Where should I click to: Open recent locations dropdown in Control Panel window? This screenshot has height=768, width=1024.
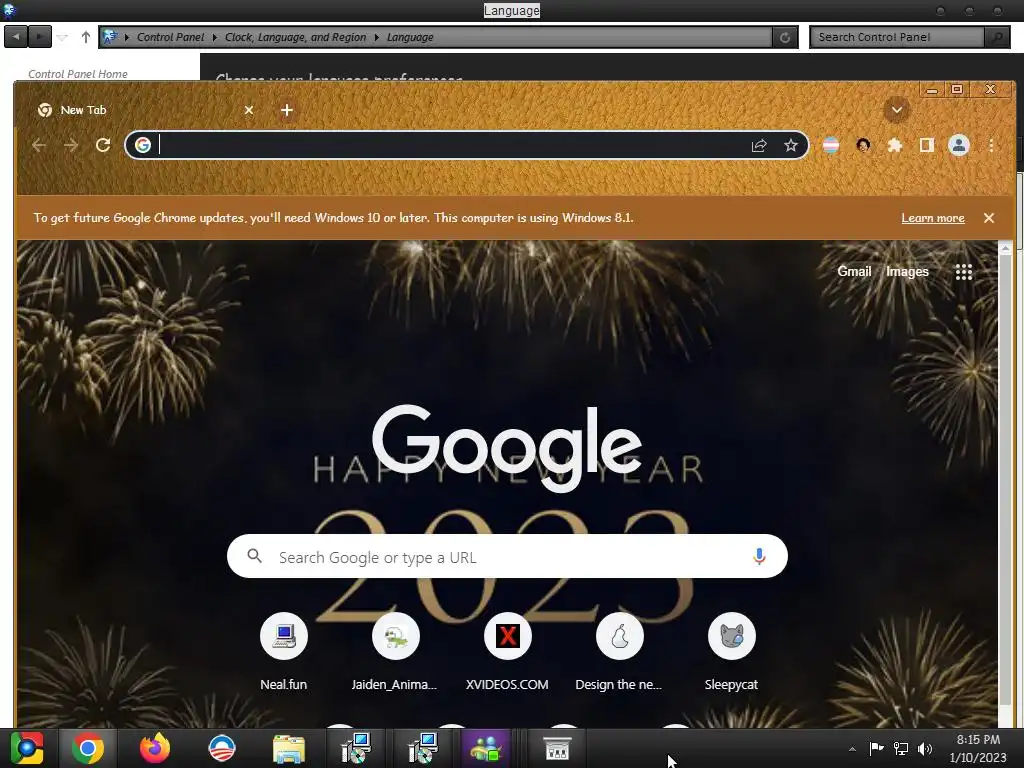click(x=62, y=37)
